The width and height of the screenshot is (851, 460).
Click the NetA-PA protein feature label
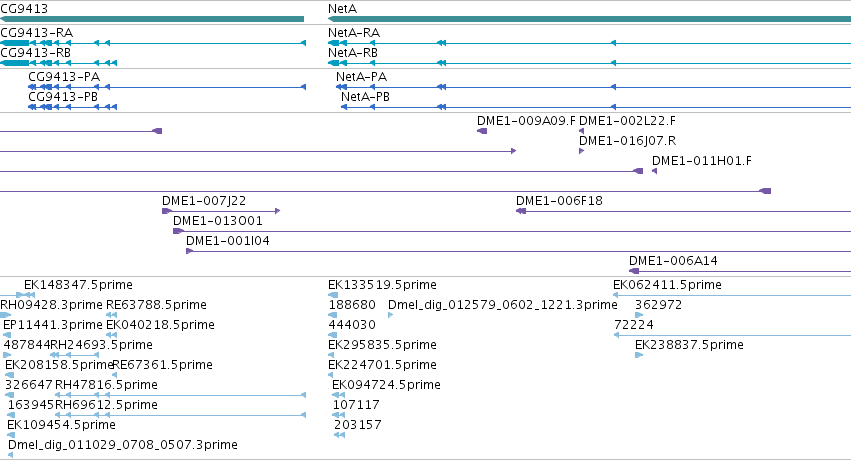361,76
